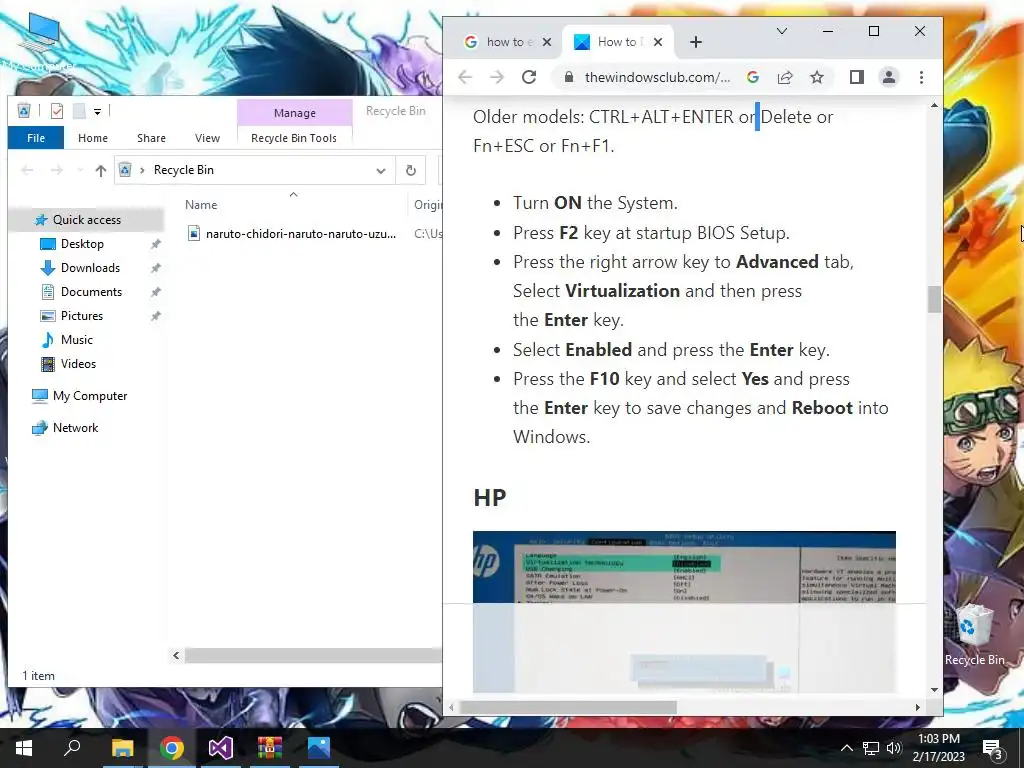Open the Chrome tab search dropdown
The image size is (1024, 768).
point(782,31)
